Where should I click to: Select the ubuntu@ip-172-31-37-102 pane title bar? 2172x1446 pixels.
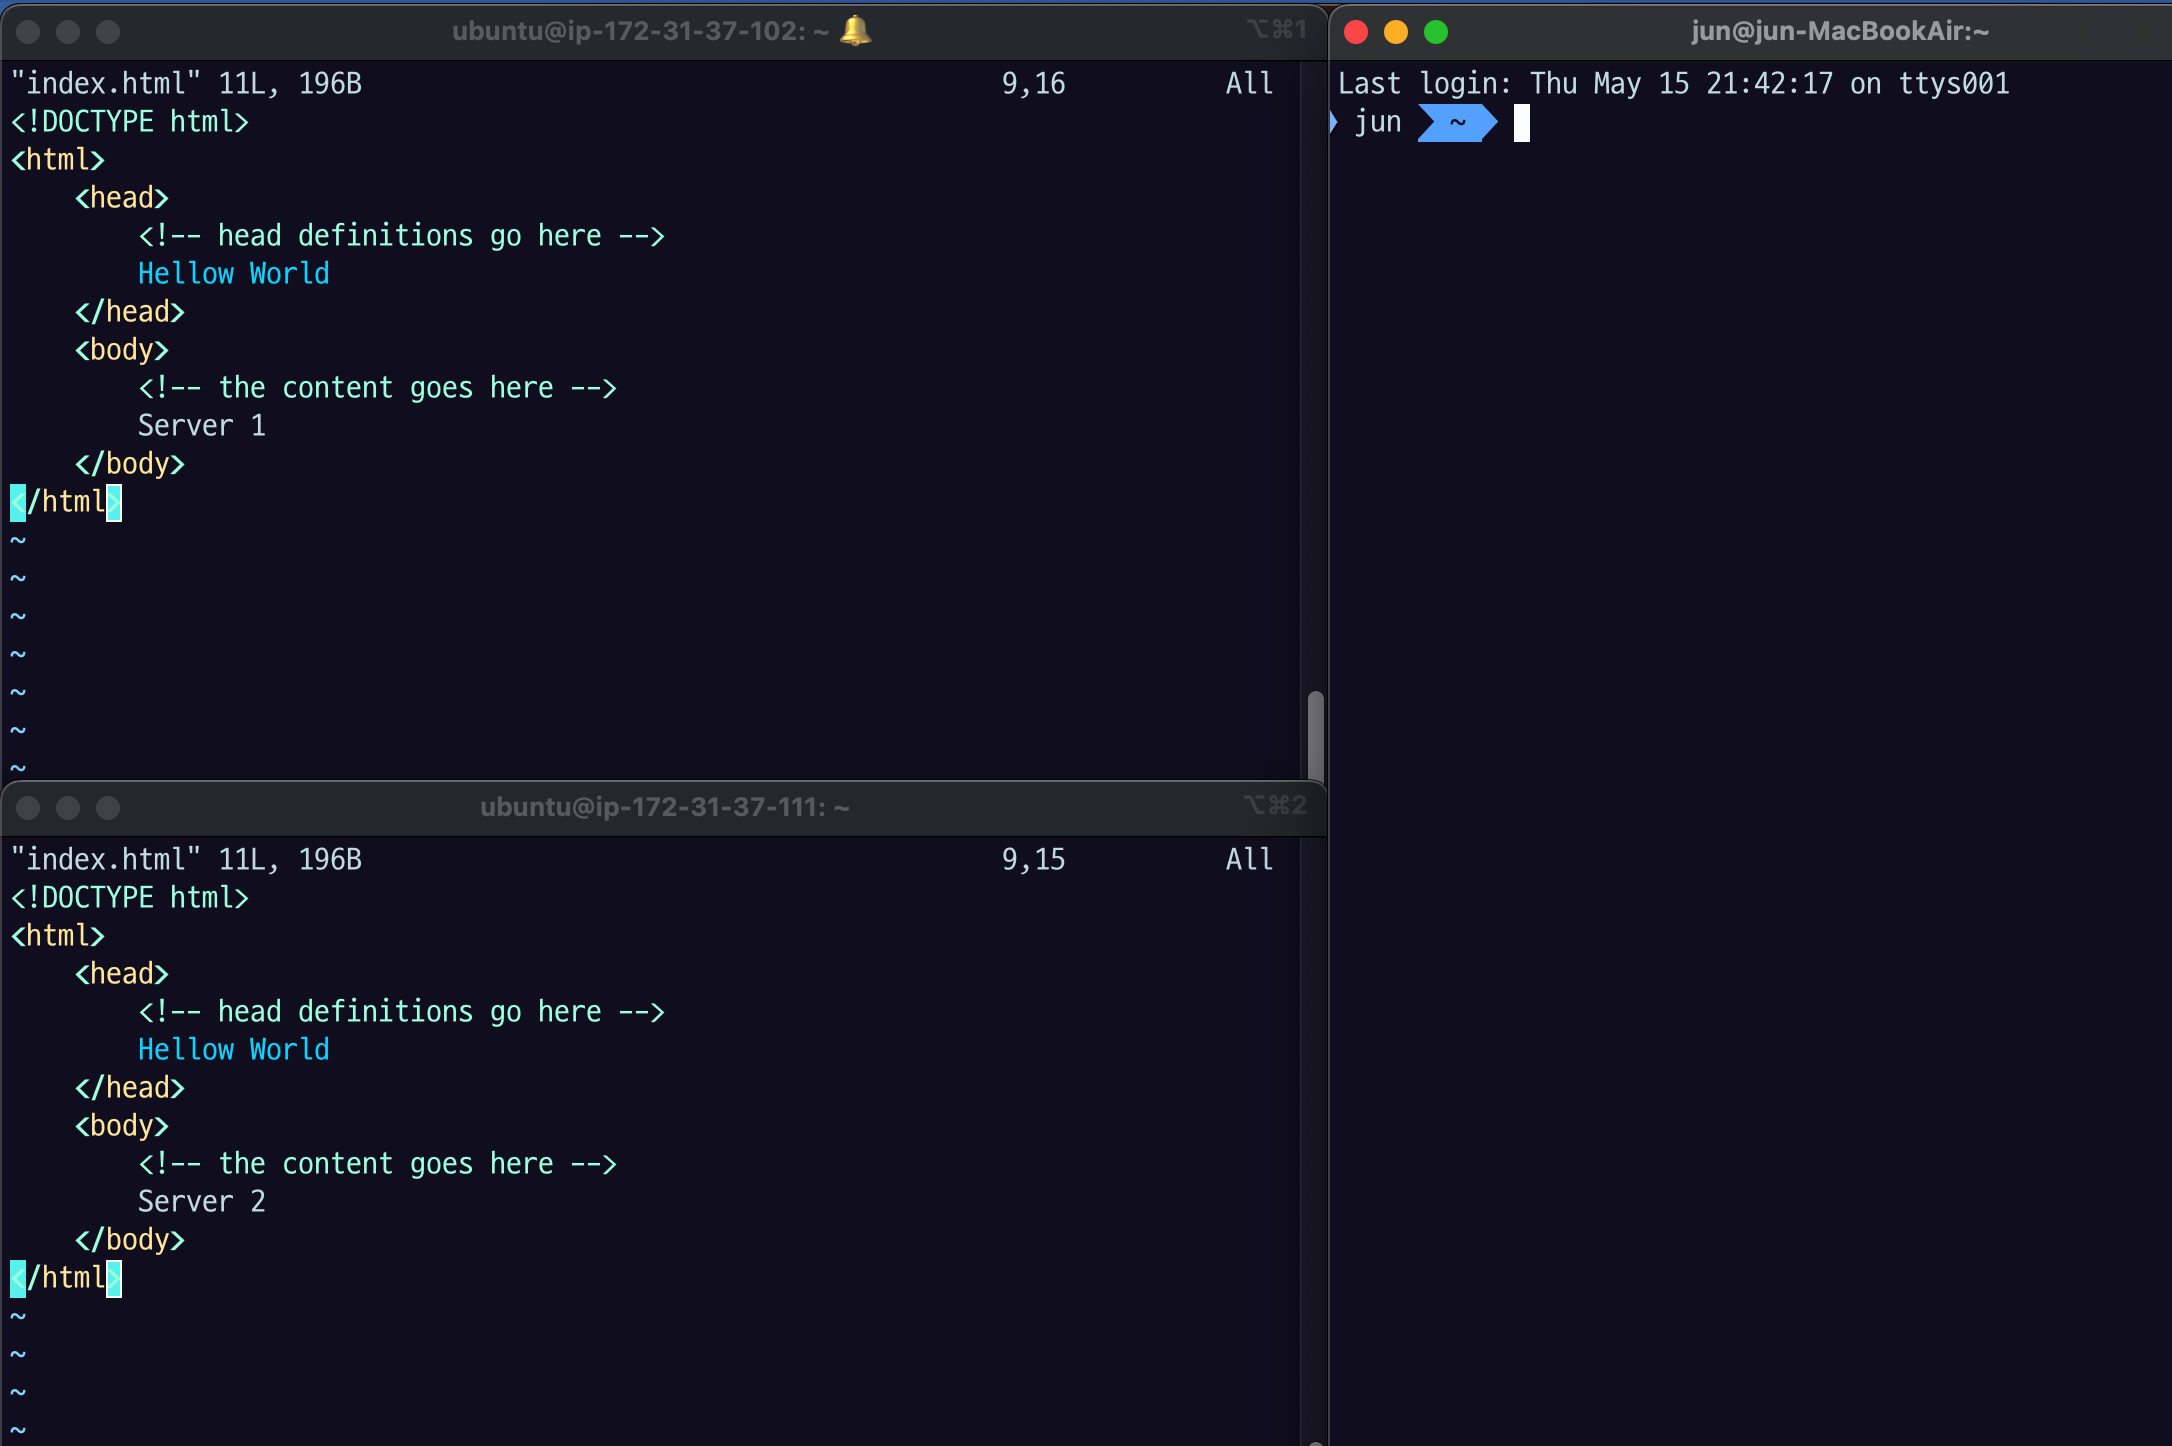coord(640,31)
